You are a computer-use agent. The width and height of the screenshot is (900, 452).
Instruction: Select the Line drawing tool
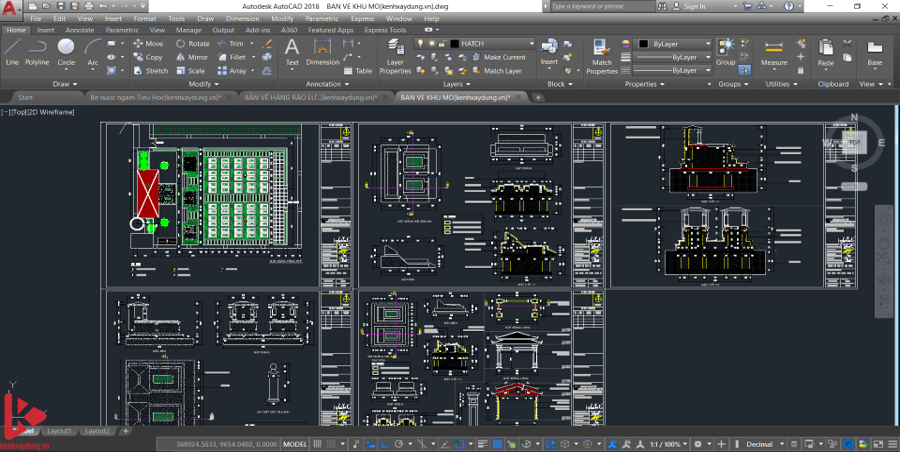[x=12, y=51]
